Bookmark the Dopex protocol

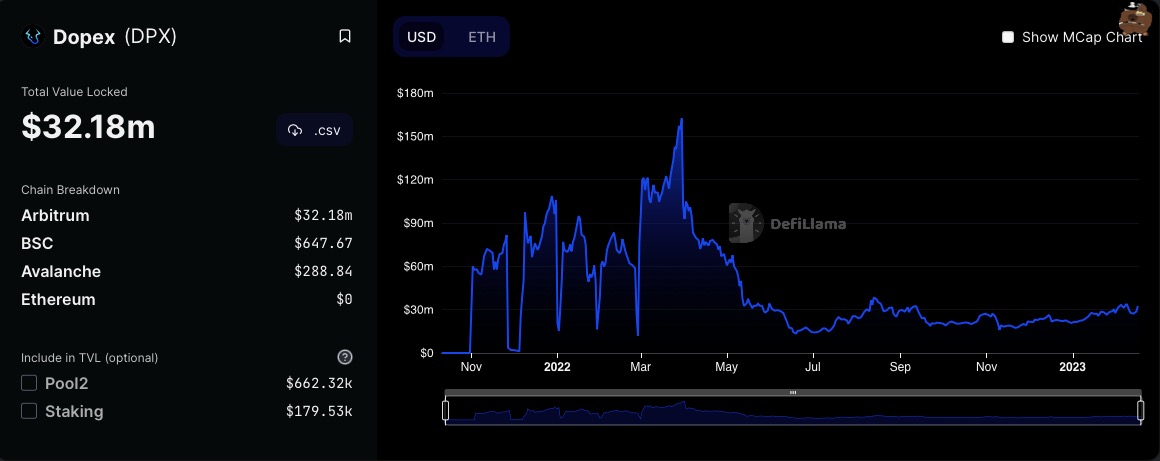(x=345, y=36)
